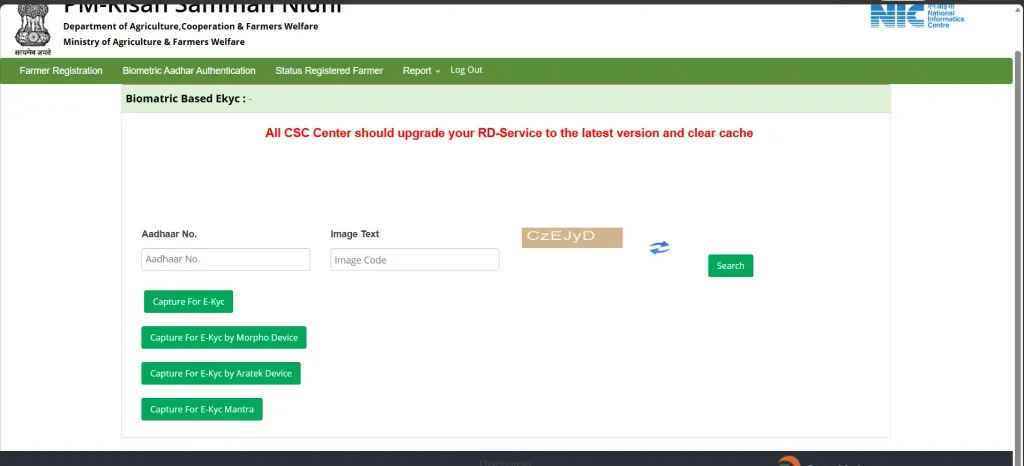Expand the Report dropdown menu
Viewport: 1024px width, 466px height.
click(x=421, y=70)
